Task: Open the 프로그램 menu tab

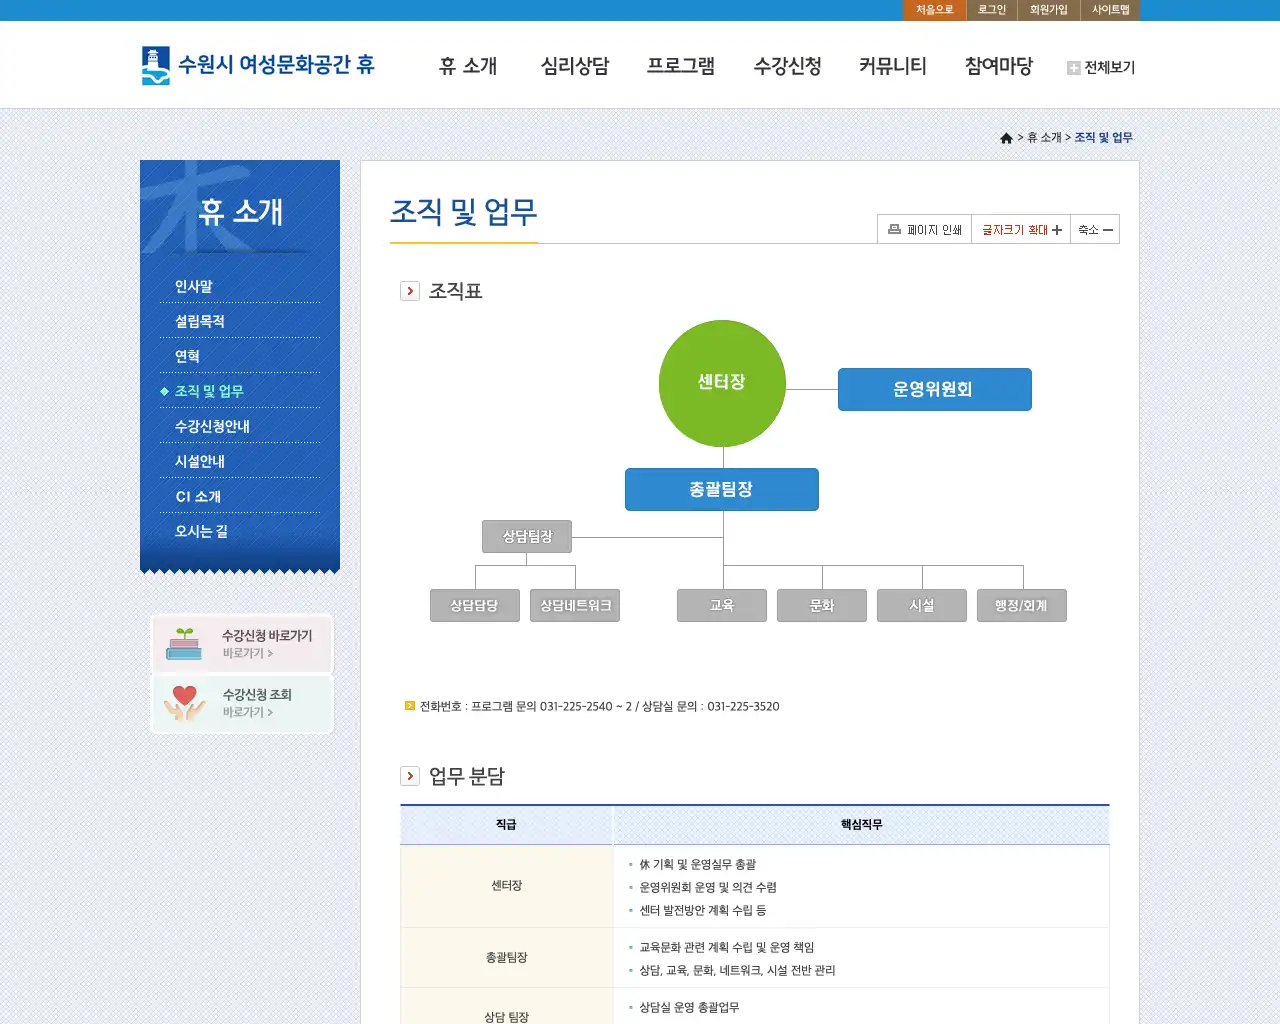Action: click(x=681, y=66)
